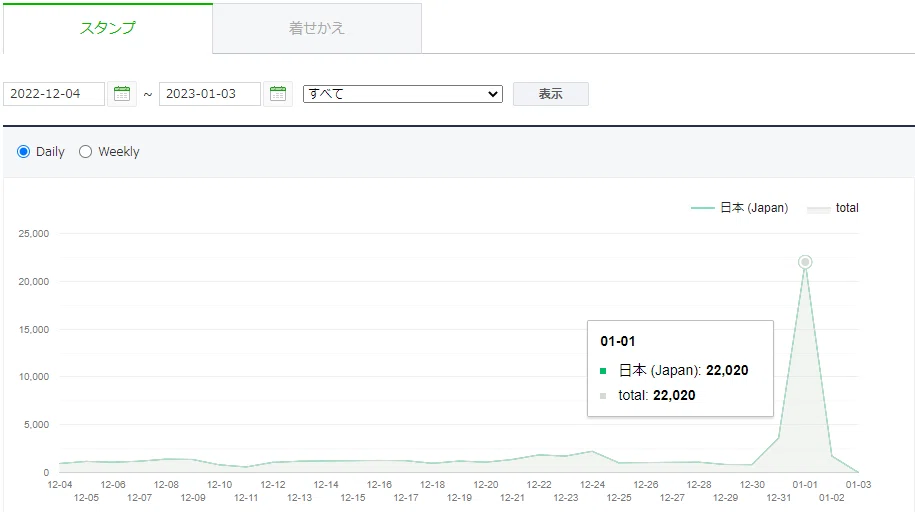Click the 01-03 x-axis date label
Viewport: 915px width, 512px height.
pos(858,485)
